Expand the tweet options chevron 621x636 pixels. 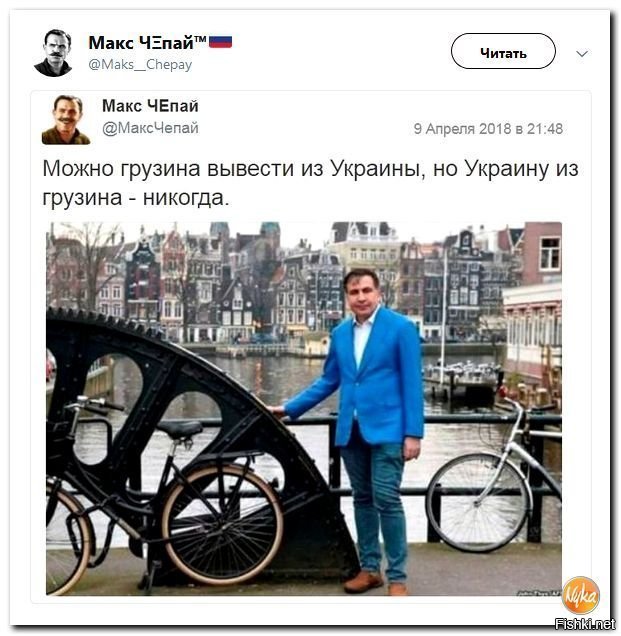coord(582,53)
